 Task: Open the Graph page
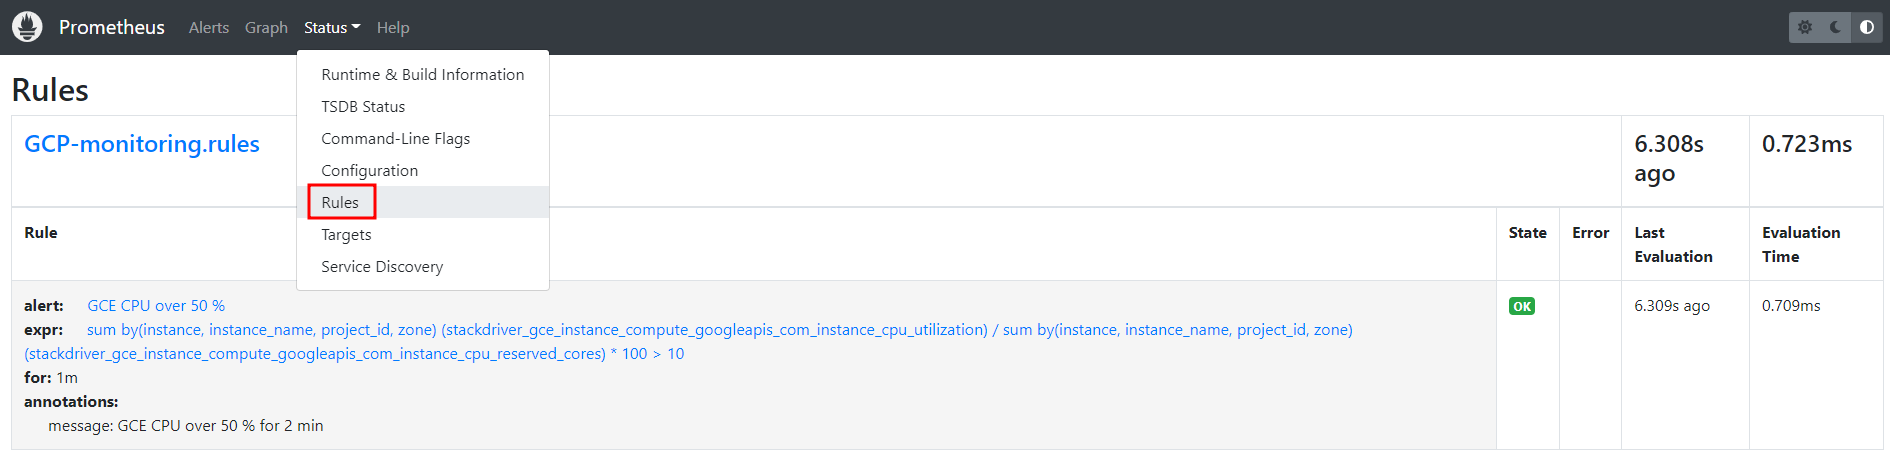(266, 28)
